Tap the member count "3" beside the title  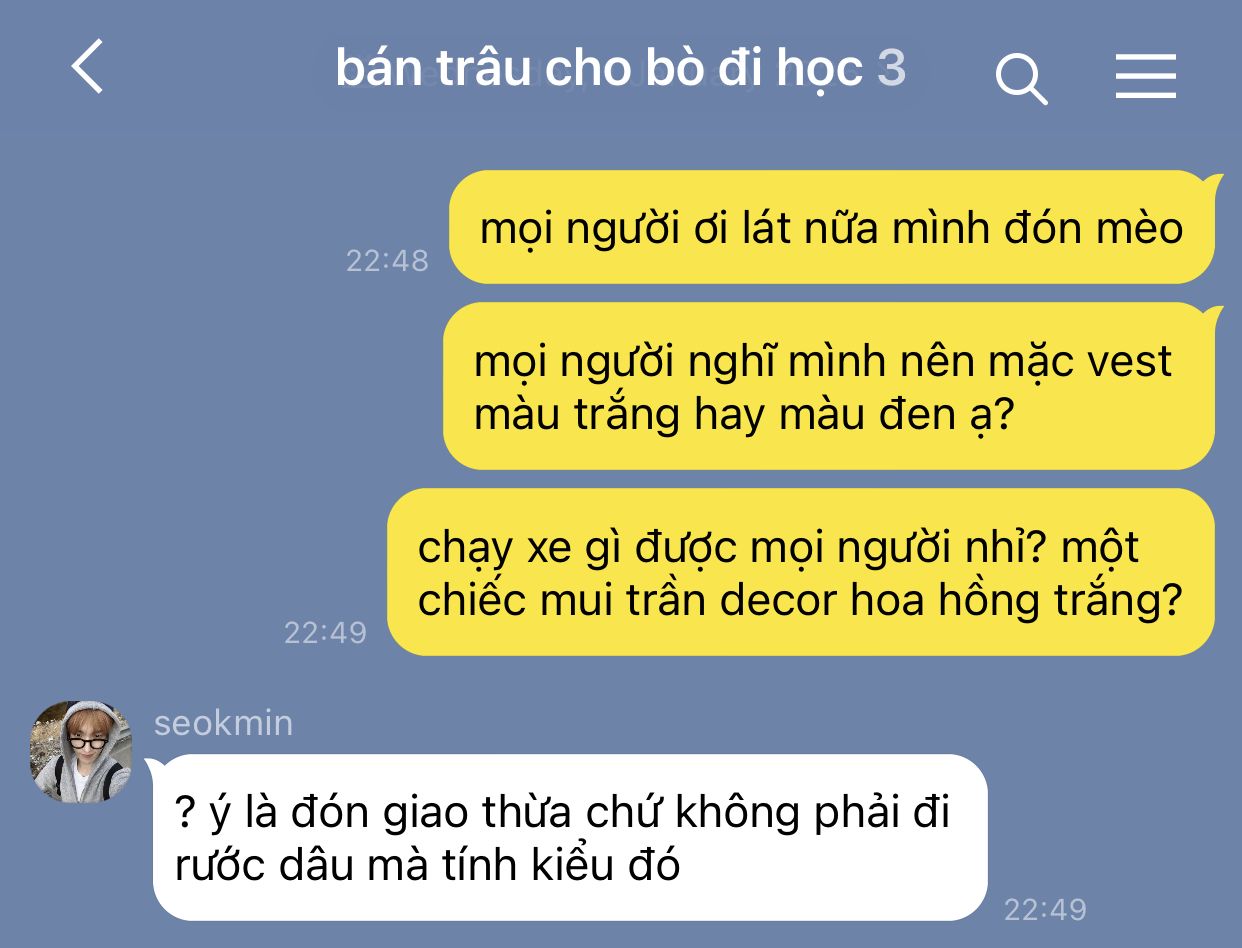891,69
